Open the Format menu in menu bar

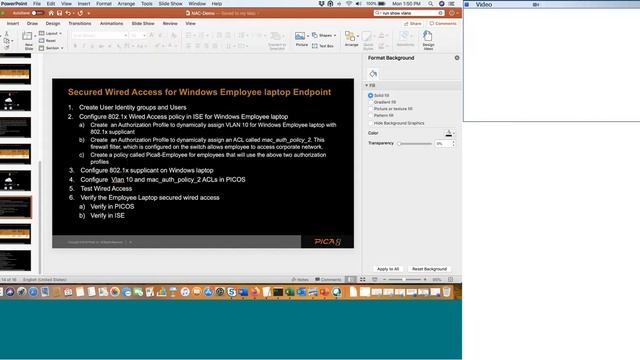(104, 4)
